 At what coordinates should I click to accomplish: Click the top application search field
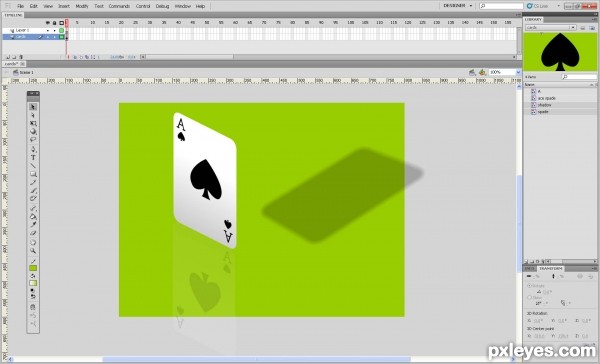coord(501,6)
